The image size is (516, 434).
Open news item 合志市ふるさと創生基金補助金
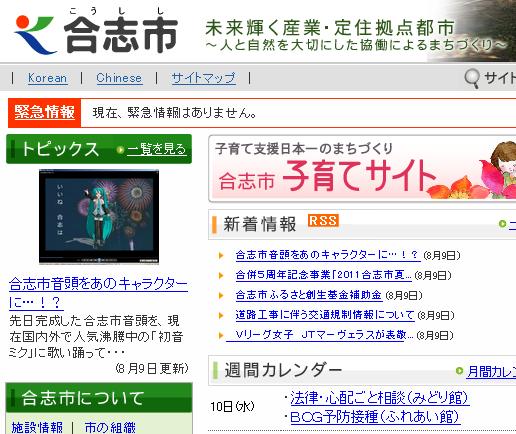(309, 295)
